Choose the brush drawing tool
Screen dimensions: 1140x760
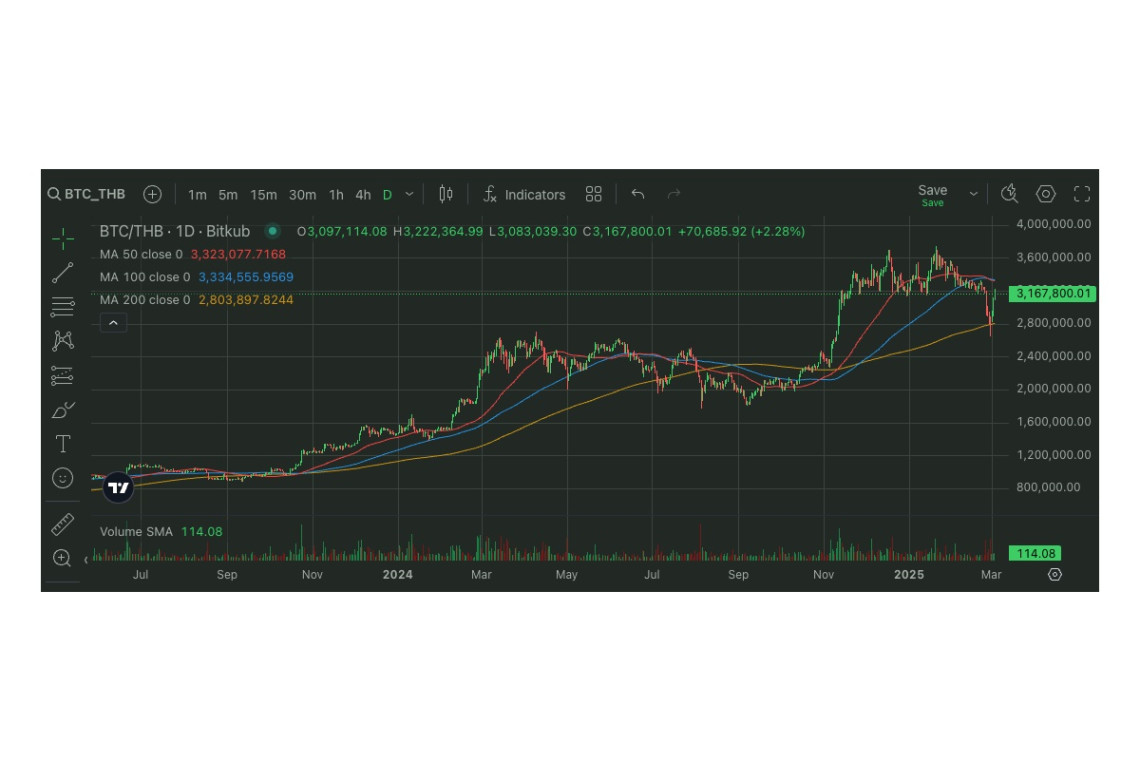[x=63, y=410]
